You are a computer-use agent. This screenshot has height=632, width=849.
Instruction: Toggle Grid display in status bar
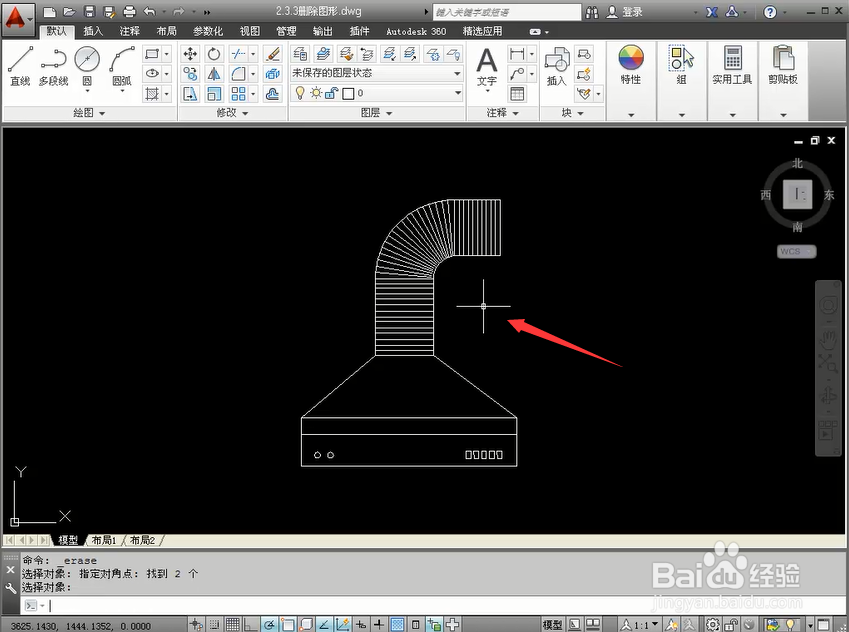point(232,624)
